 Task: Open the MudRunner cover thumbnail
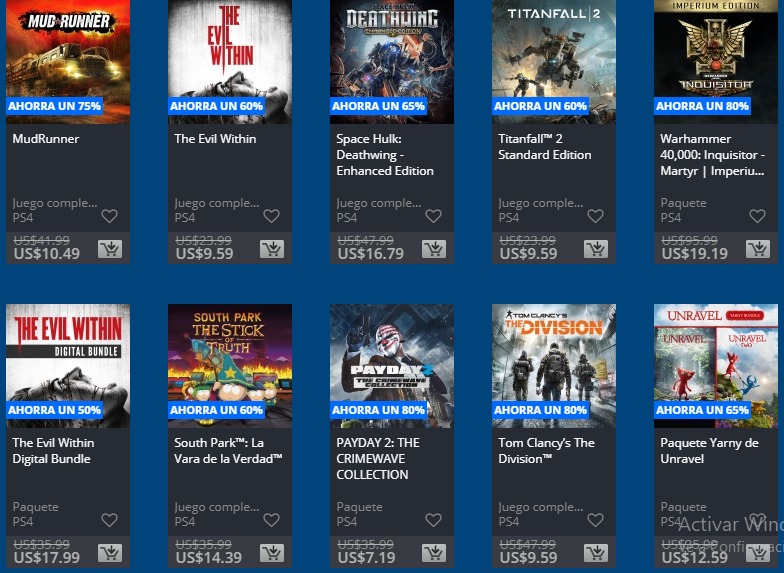(x=68, y=62)
